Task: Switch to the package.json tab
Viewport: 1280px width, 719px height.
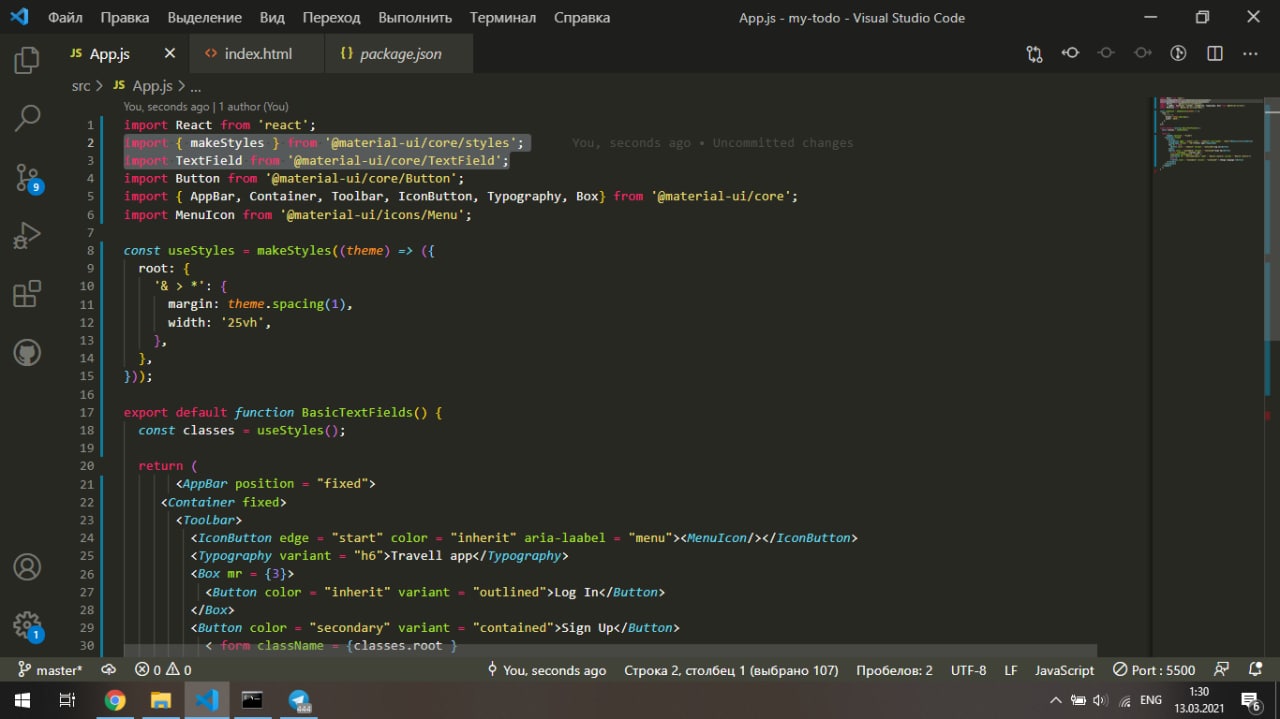Action: [x=400, y=54]
